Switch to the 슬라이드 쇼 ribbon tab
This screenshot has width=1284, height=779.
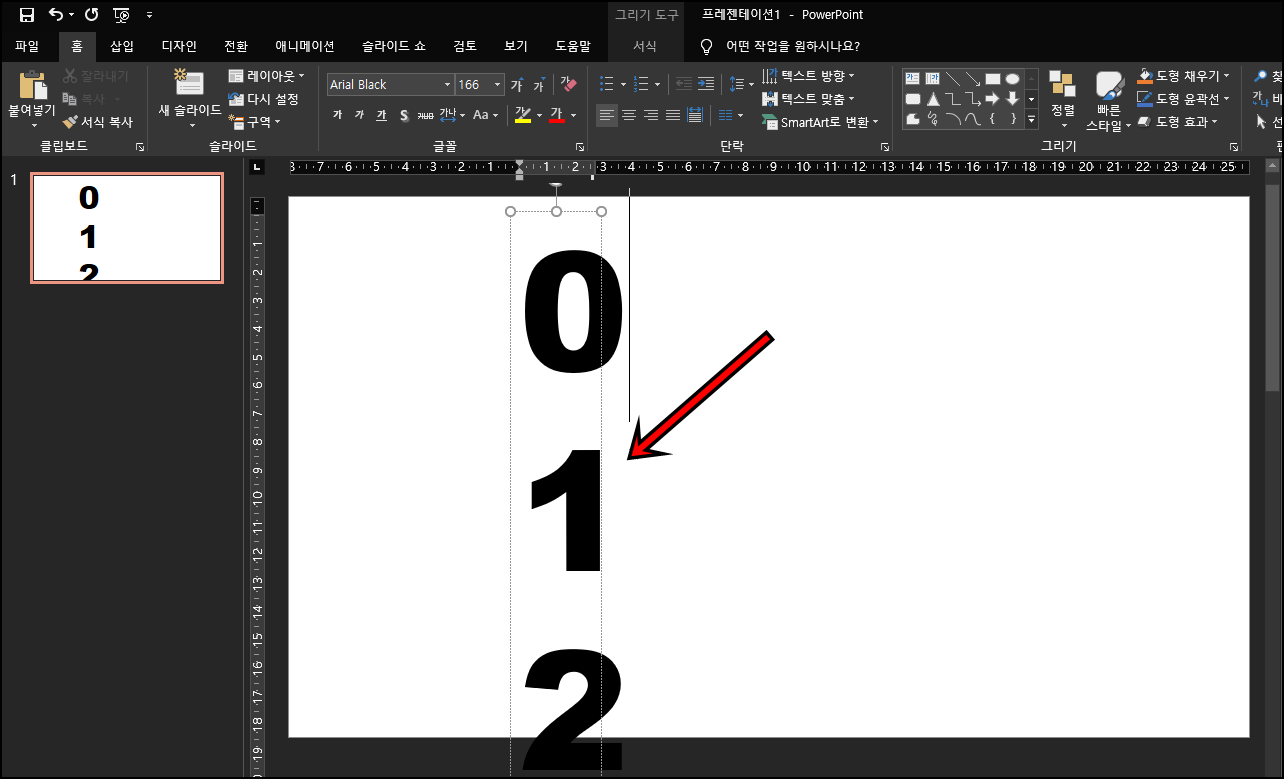[x=393, y=46]
